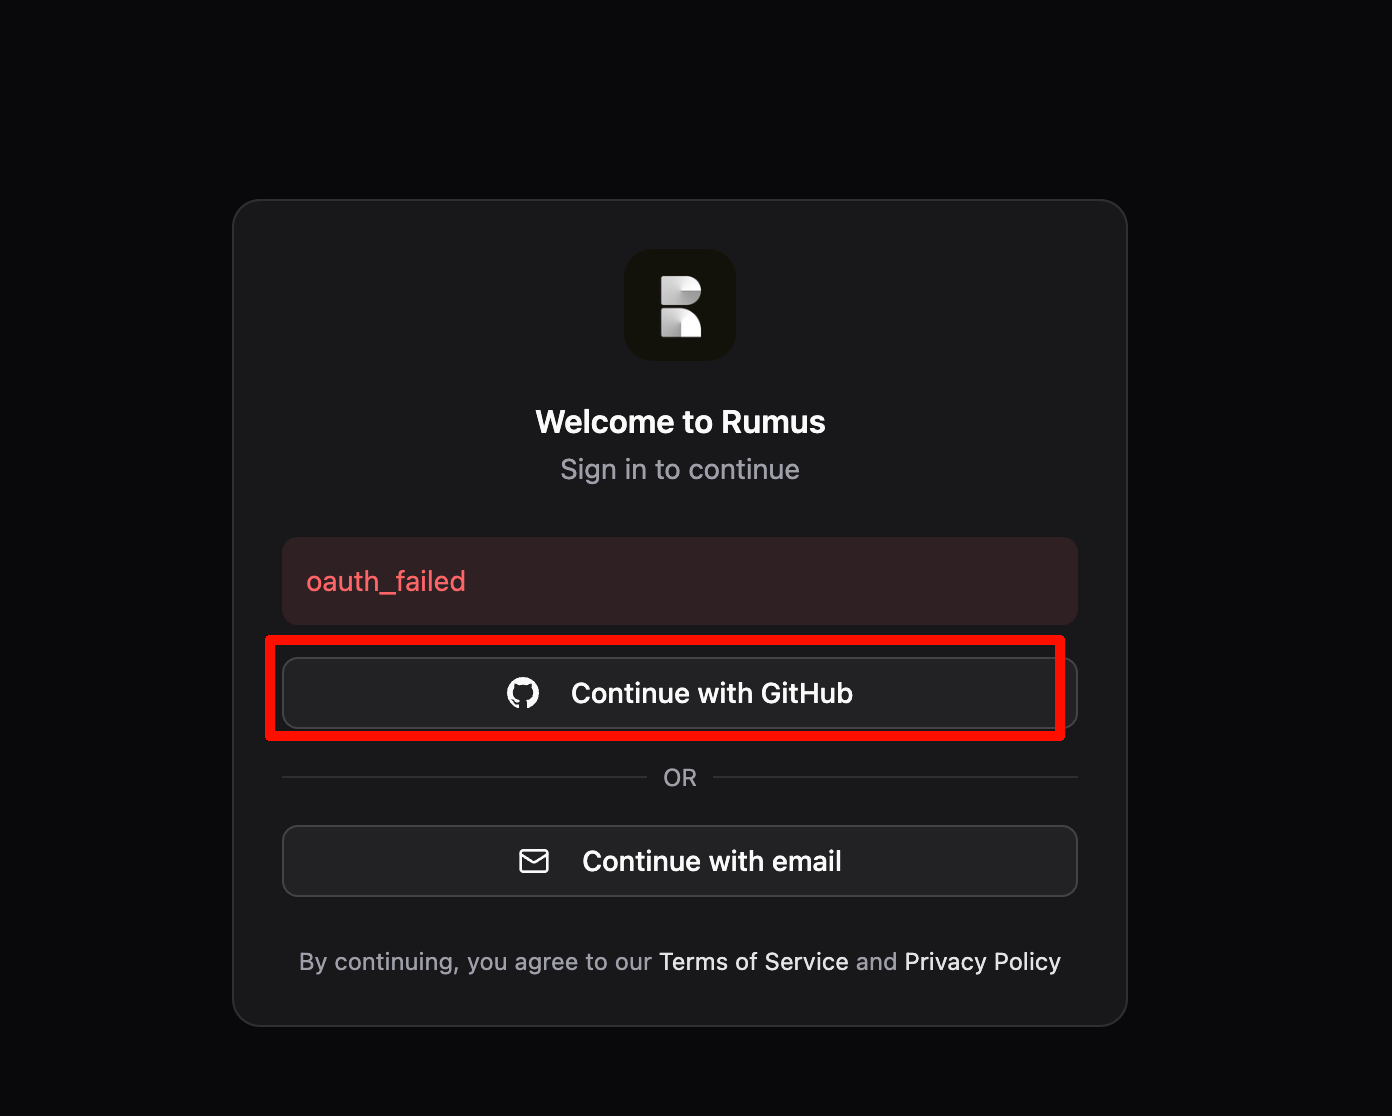
Task: Click the GitHub octocat icon
Action: point(523,693)
